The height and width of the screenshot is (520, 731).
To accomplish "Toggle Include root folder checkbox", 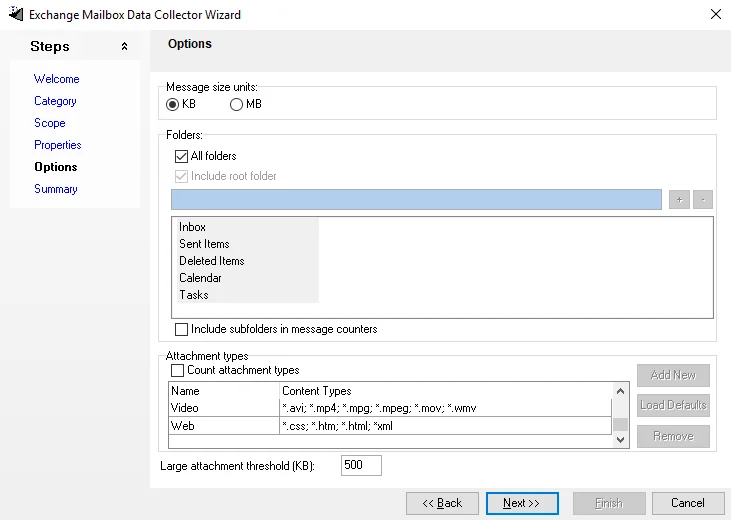I will pos(181,176).
